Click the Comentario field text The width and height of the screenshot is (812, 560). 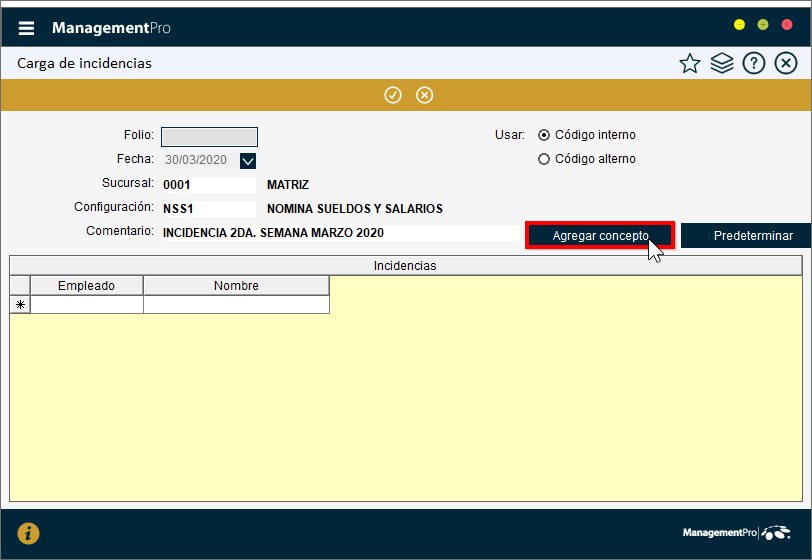340,233
